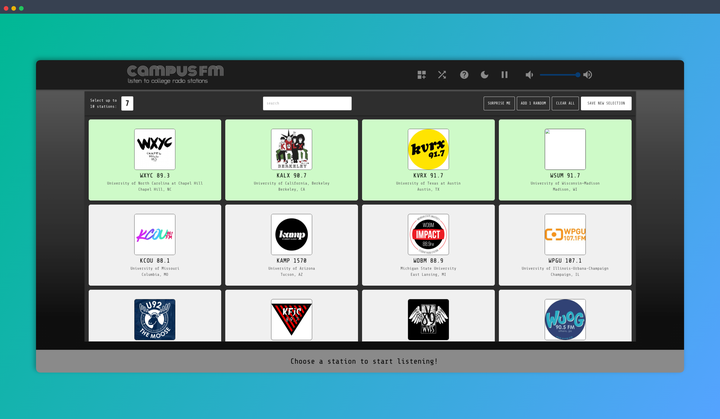This screenshot has height=419, width=720.
Task: Deselect the WXYC 89.3 station card
Action: (x=154, y=160)
